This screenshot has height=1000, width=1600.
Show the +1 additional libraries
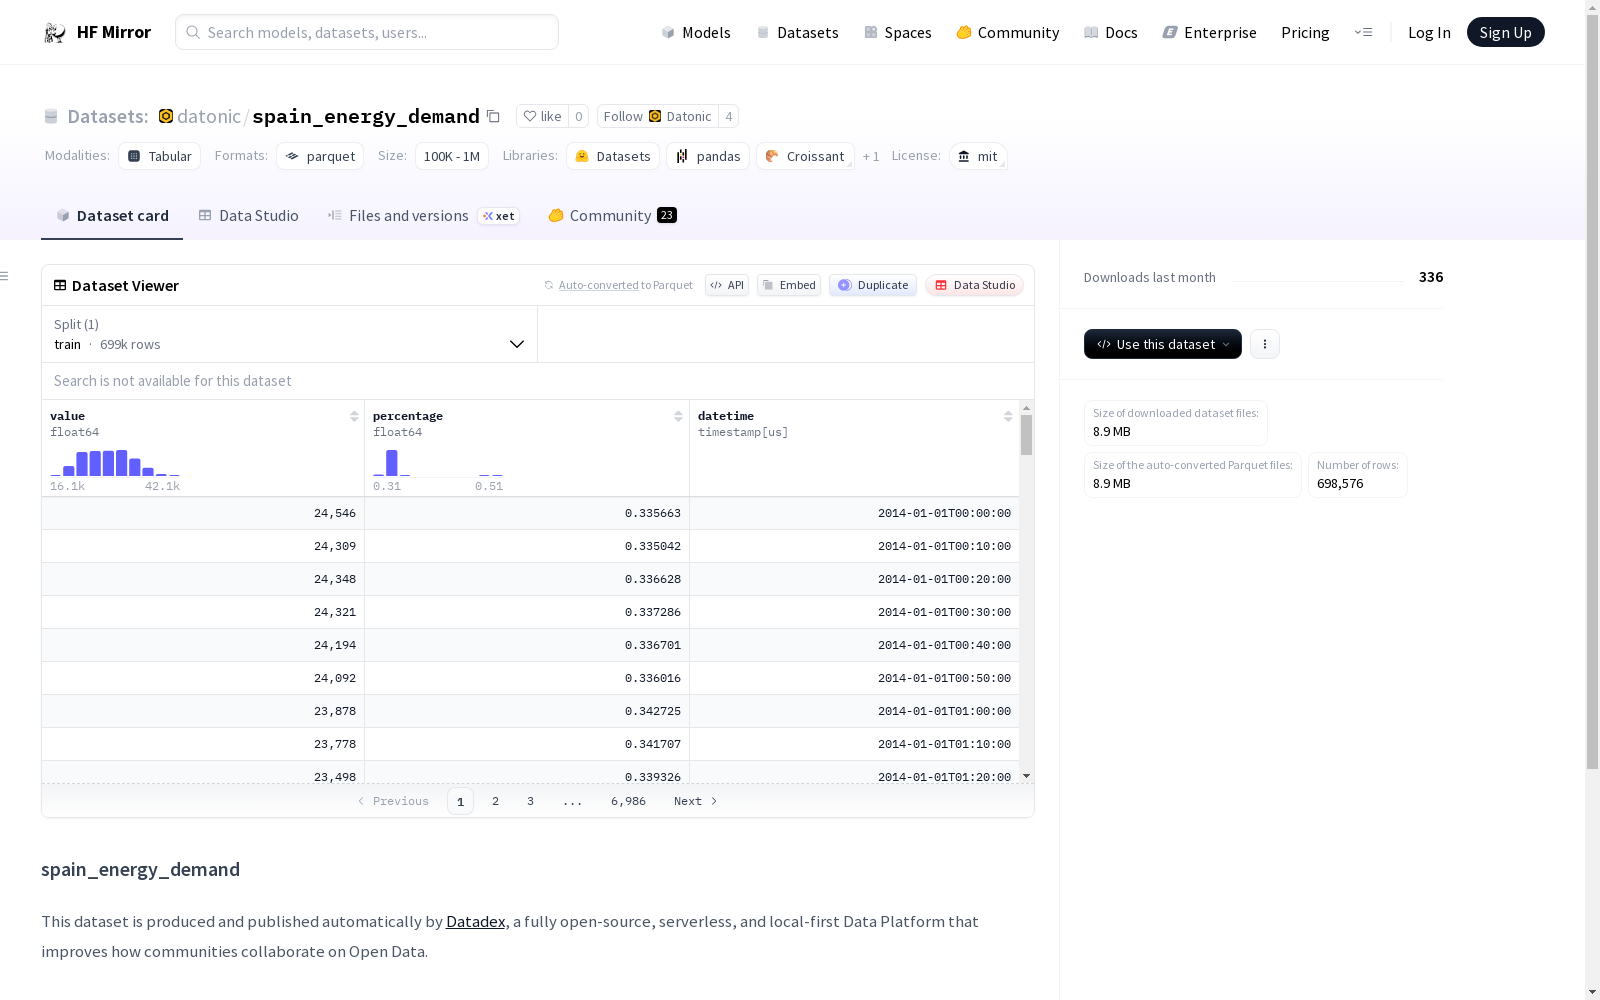pos(871,156)
